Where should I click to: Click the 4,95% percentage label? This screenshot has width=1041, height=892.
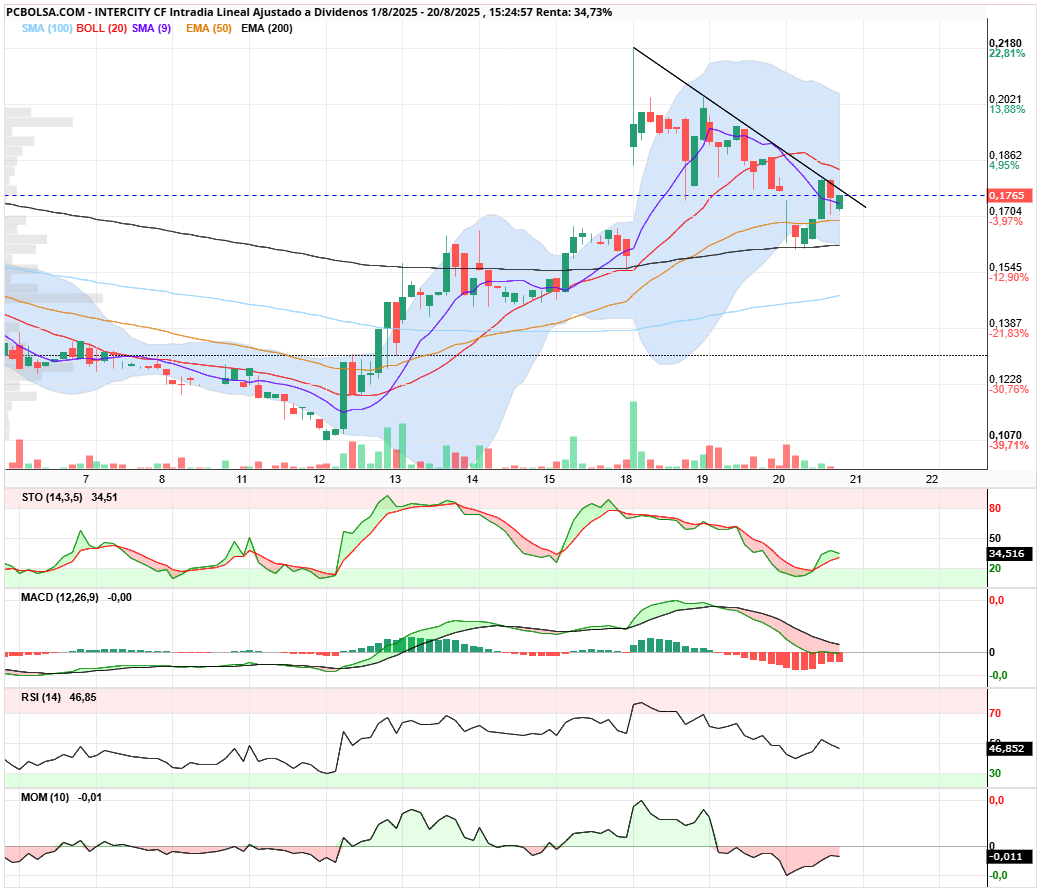(x=1004, y=166)
